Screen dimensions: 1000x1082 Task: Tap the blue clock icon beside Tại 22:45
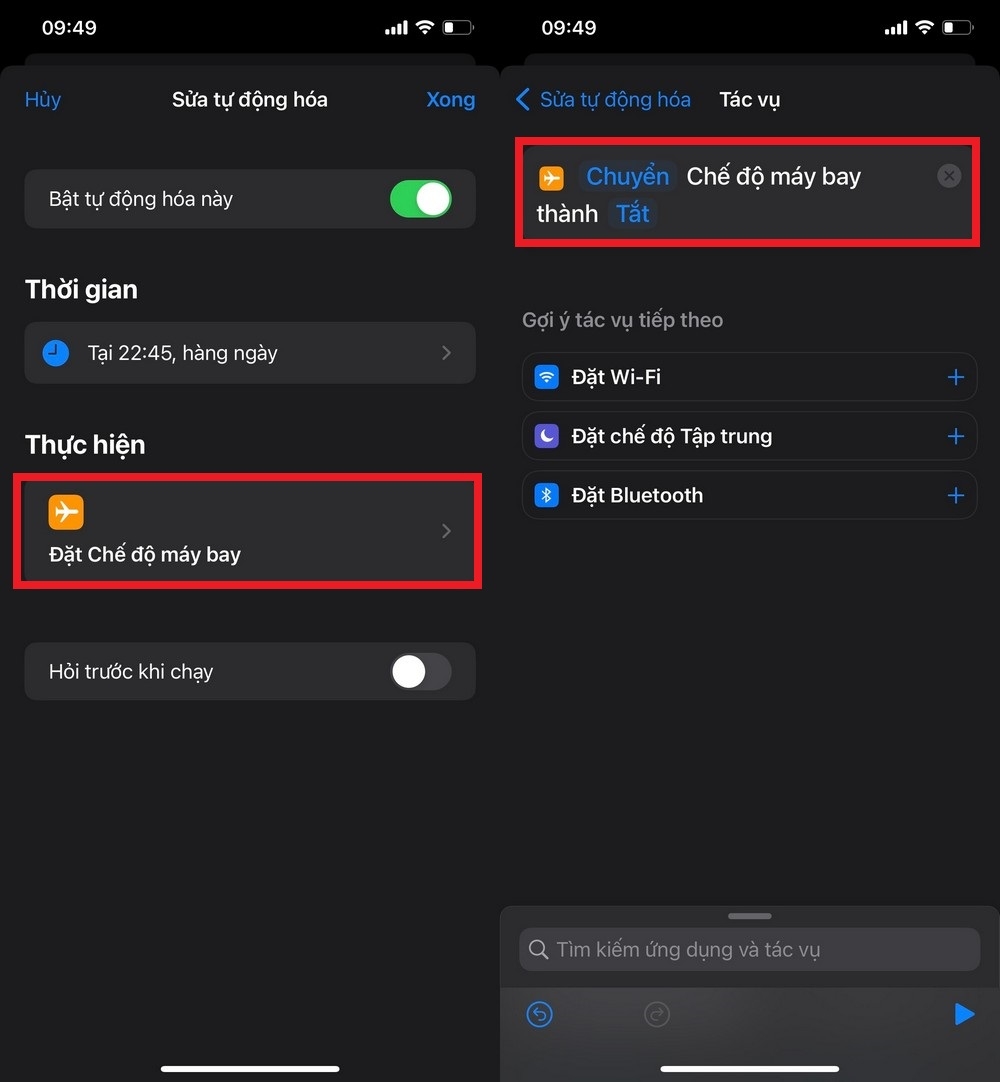pyautogui.click(x=56, y=353)
